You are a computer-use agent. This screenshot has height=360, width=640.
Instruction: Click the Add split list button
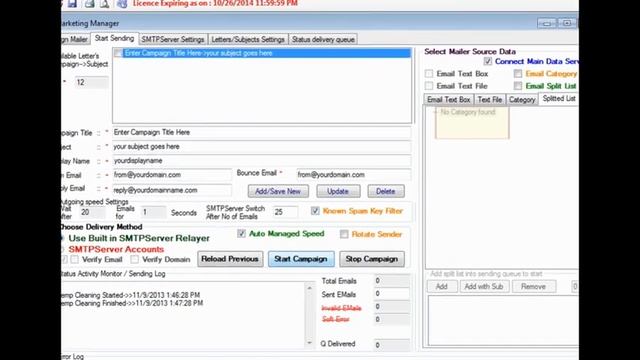coord(442,287)
